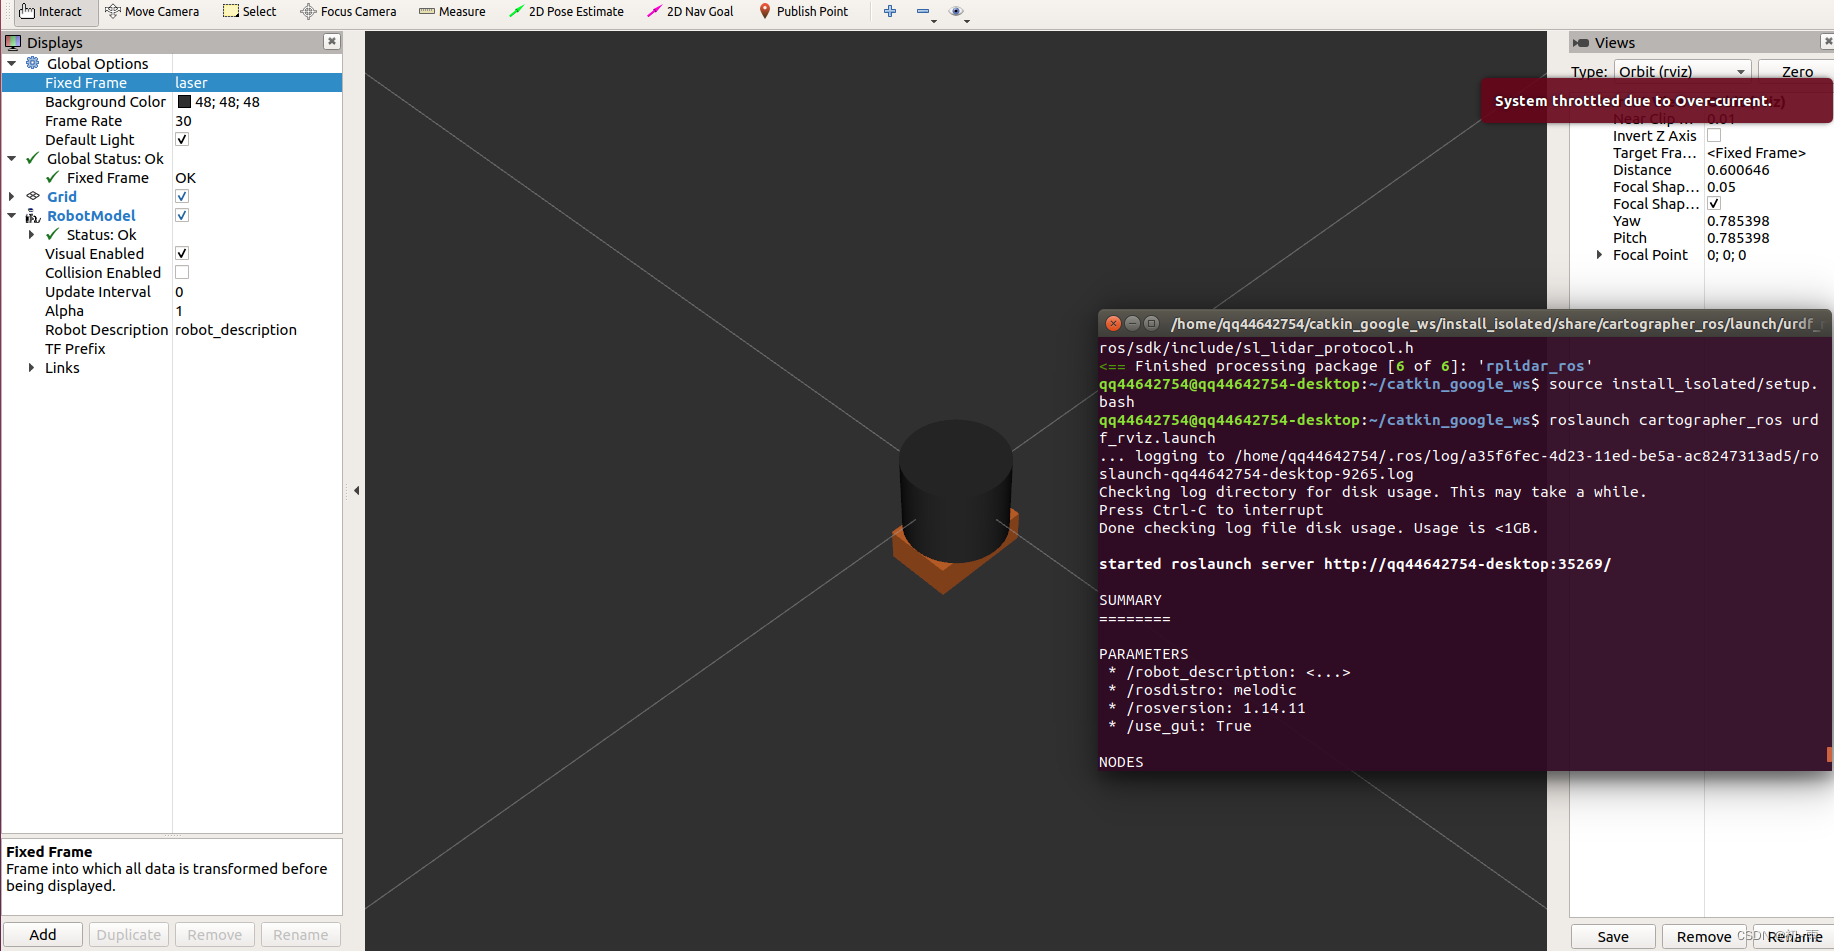
Task: Choose the Focus Camera tool
Action: pos(348,12)
